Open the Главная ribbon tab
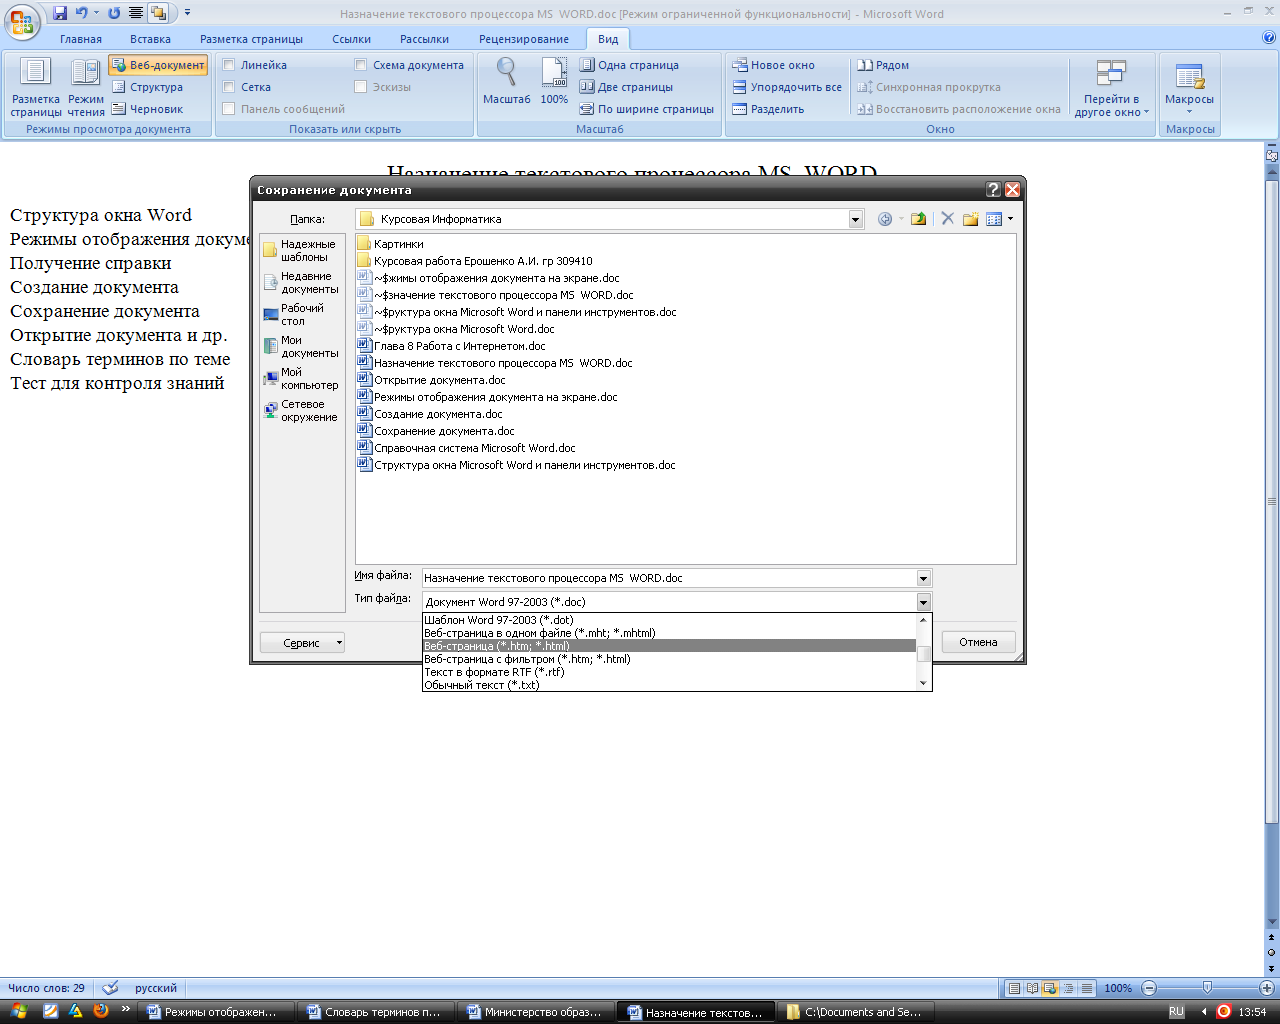The height and width of the screenshot is (1024, 1280). pyautogui.click(x=81, y=39)
